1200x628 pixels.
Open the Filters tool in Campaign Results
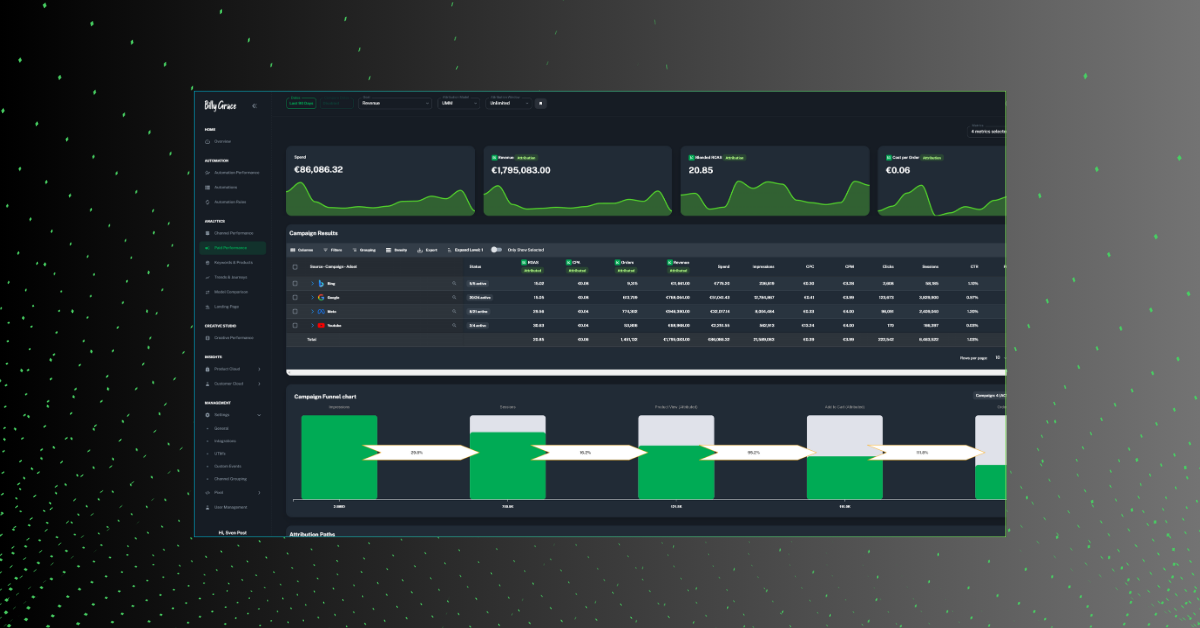coord(330,249)
